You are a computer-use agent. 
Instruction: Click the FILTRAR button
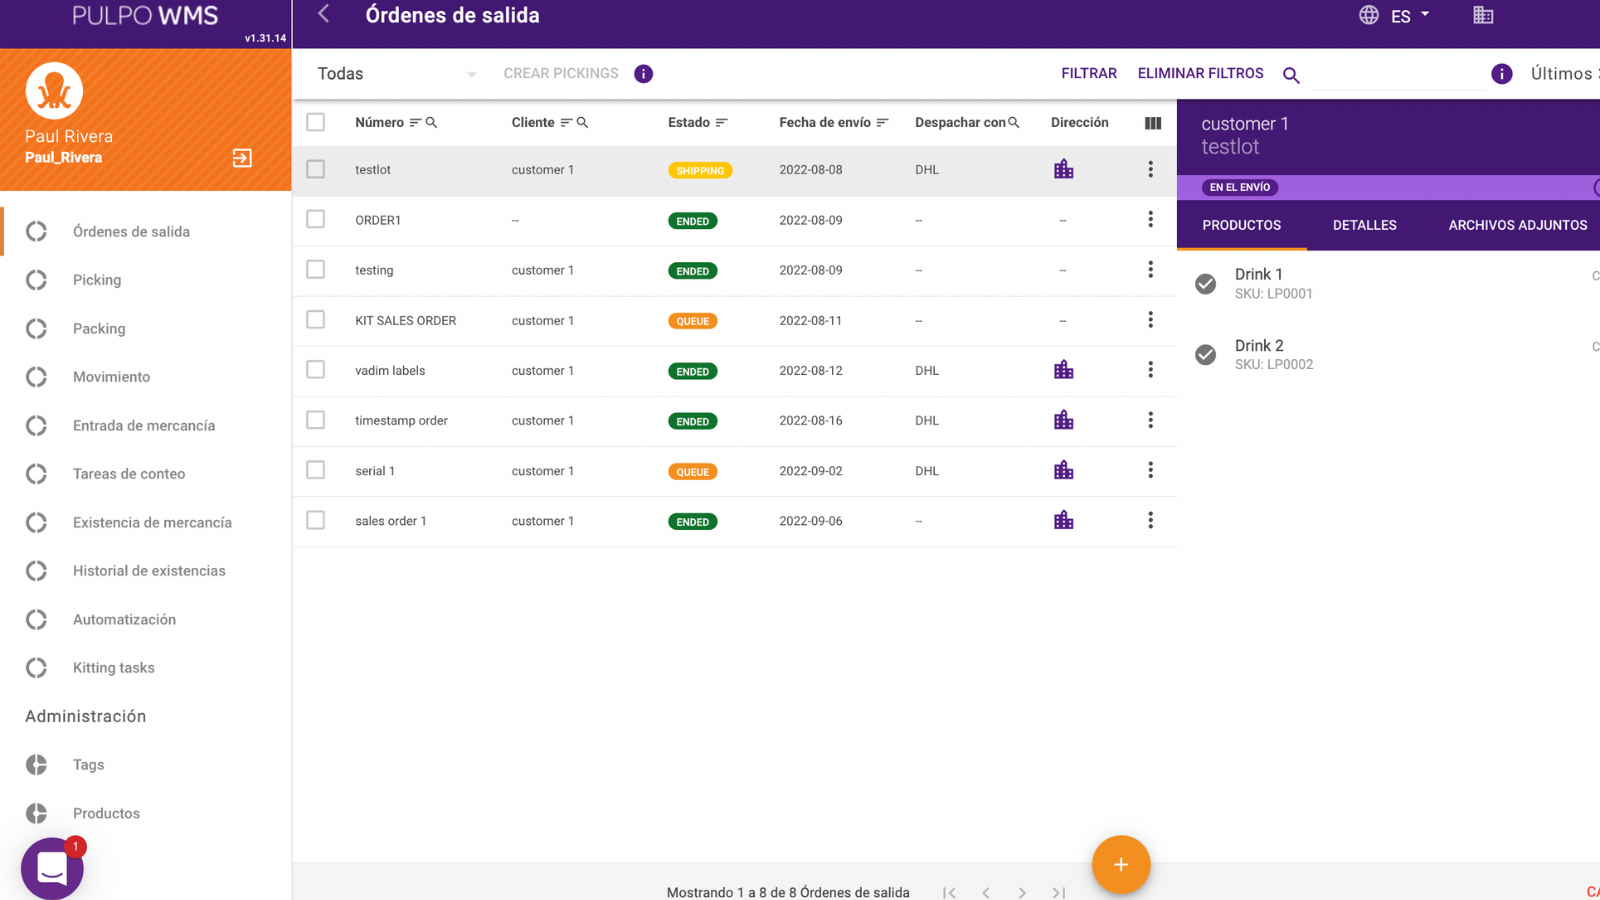[1089, 74]
